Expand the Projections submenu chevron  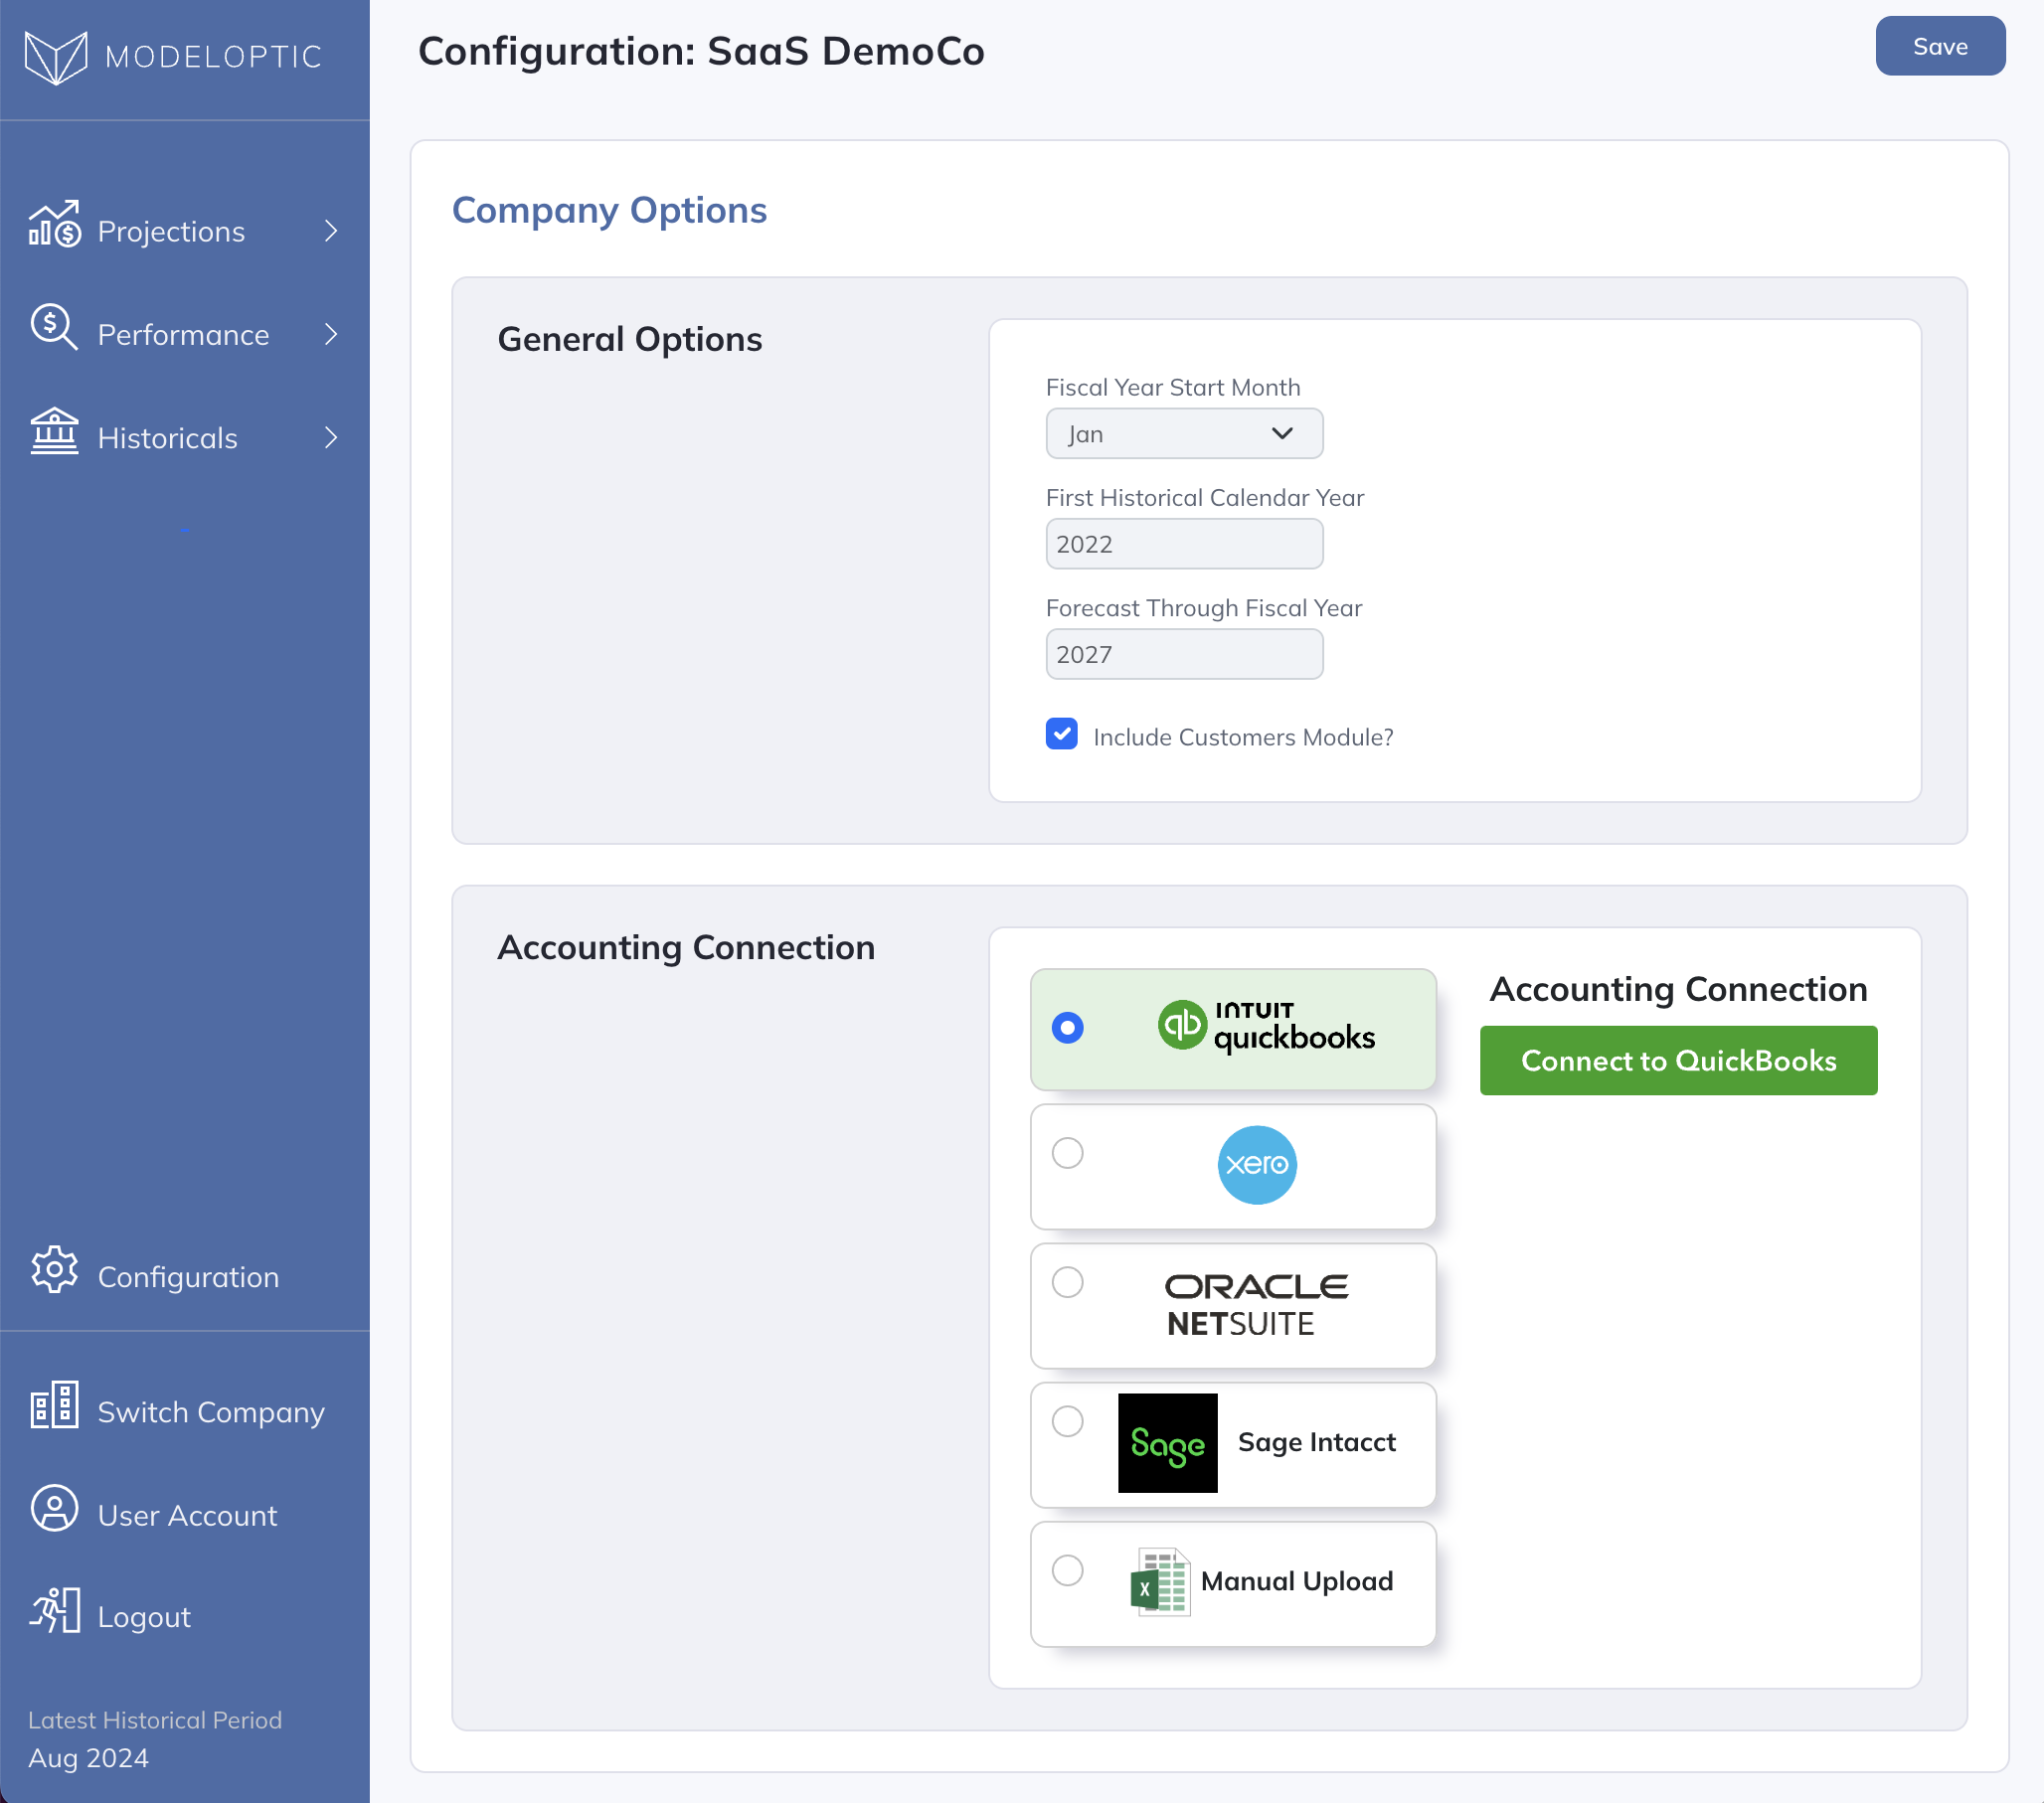click(331, 231)
